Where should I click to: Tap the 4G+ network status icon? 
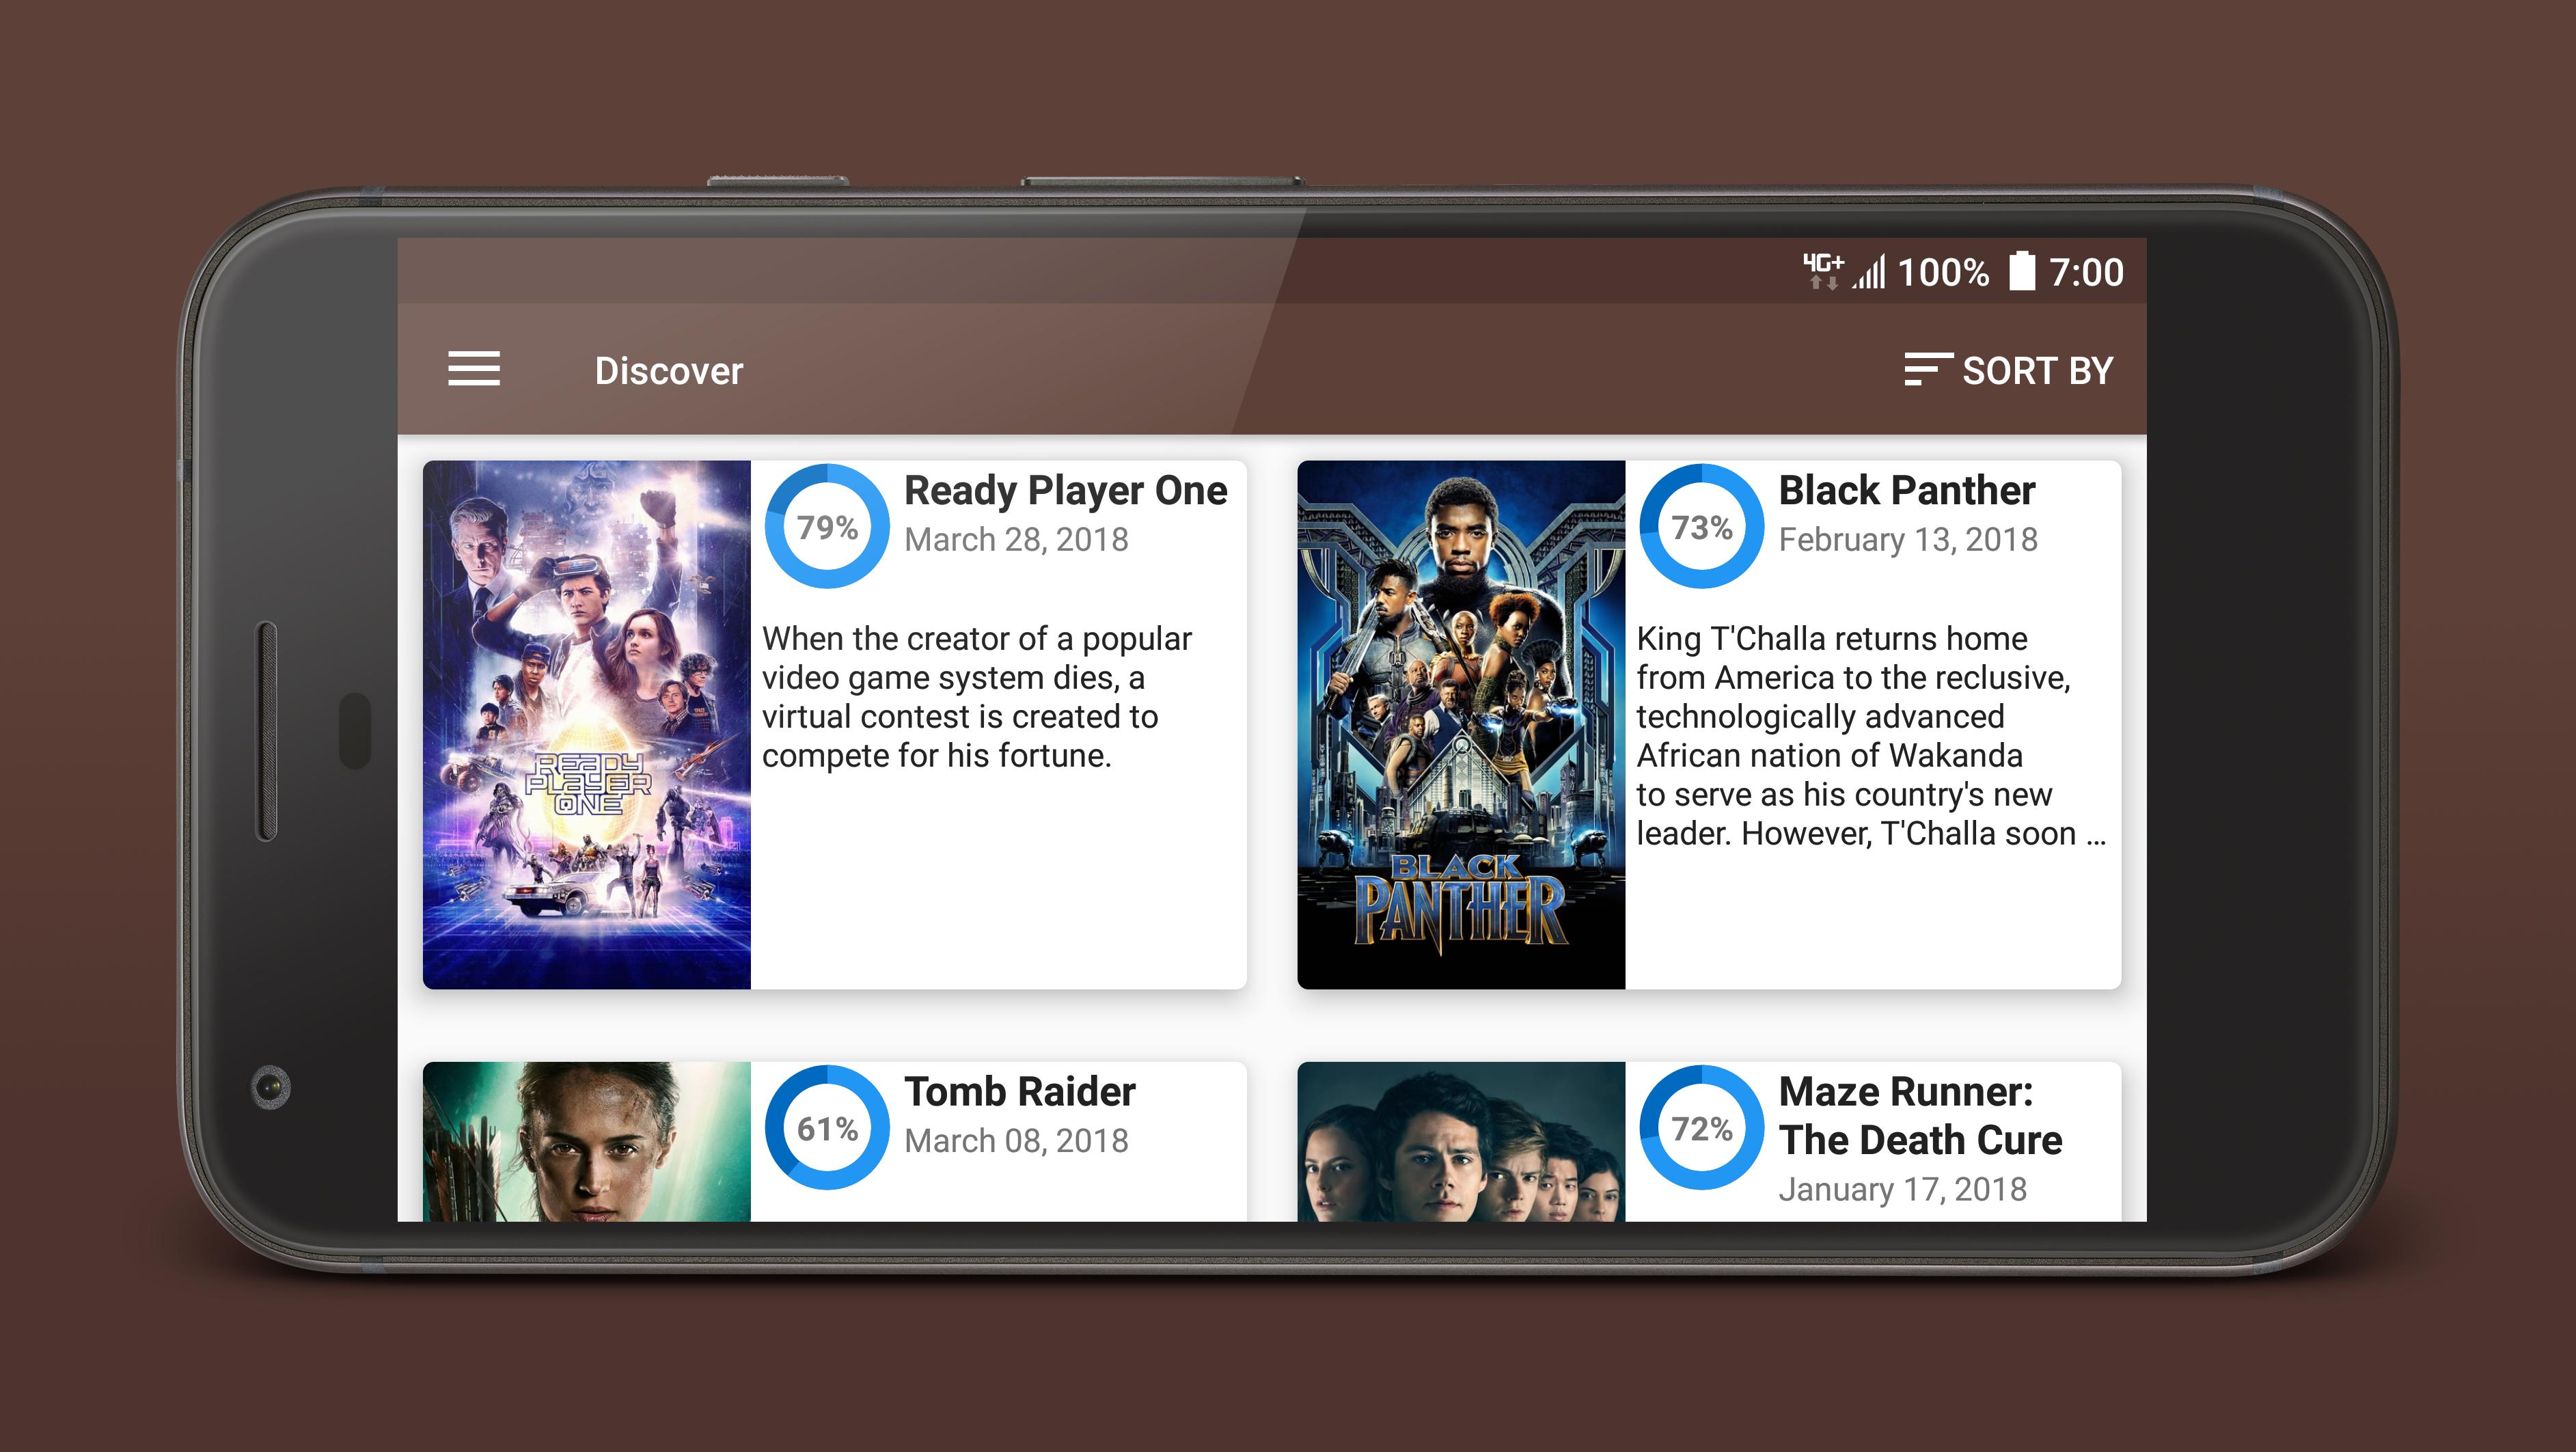click(1823, 271)
